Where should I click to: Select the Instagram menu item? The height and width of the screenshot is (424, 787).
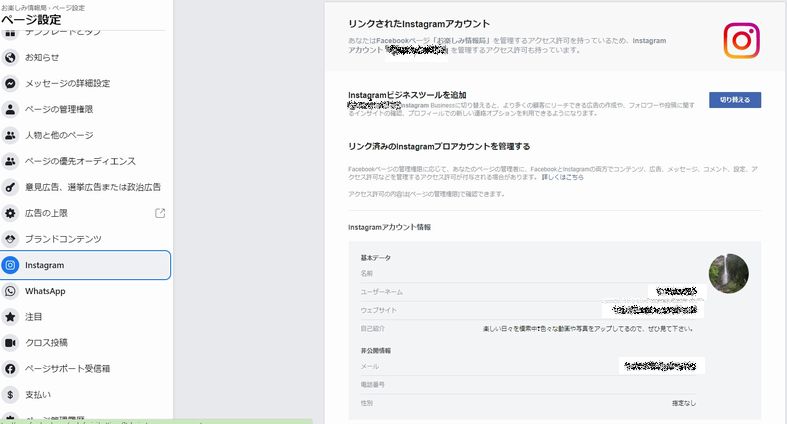coord(85,265)
